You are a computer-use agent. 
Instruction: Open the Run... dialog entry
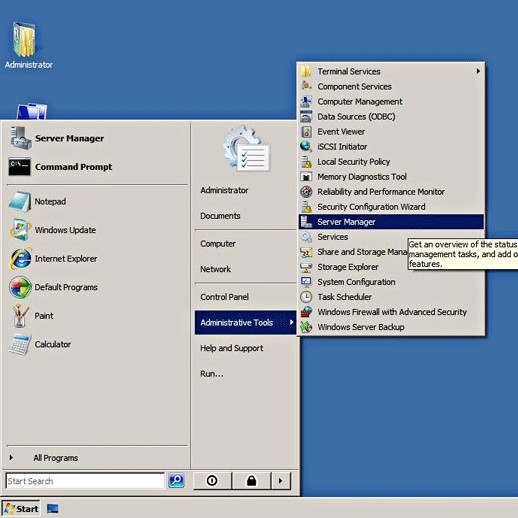tap(212, 374)
